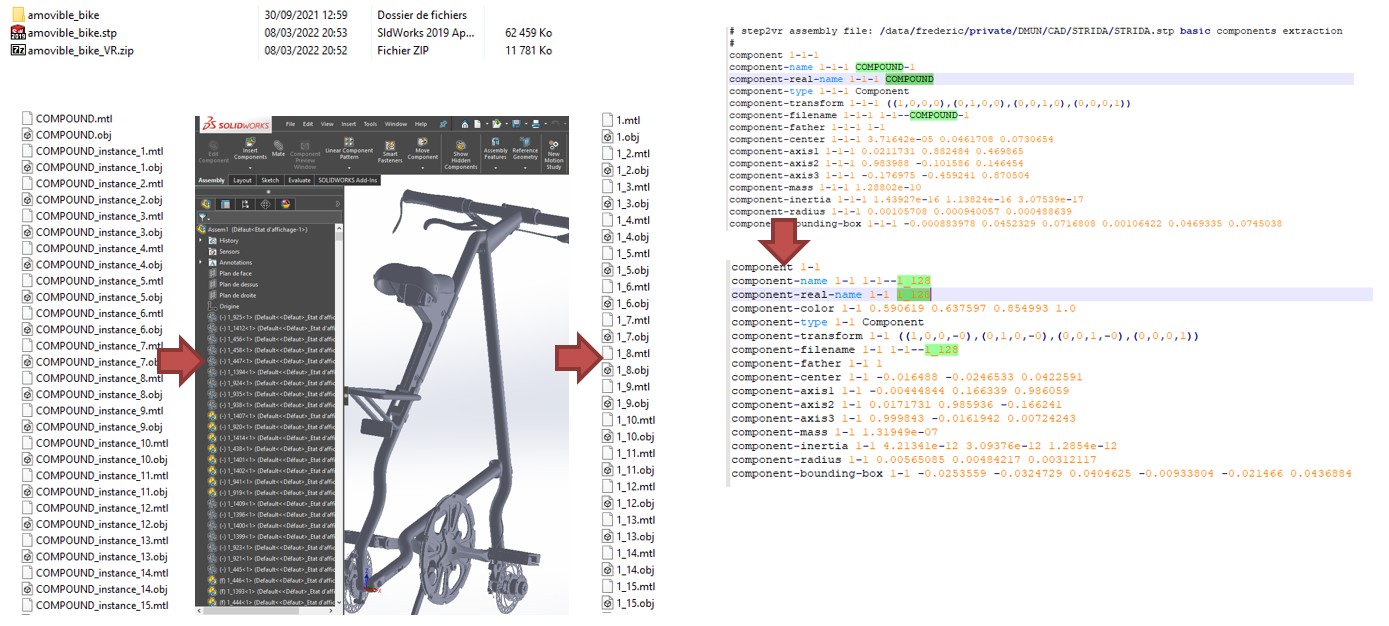This screenshot has width=1389, height=626.
Task: Expand the History tree node
Action: point(201,240)
